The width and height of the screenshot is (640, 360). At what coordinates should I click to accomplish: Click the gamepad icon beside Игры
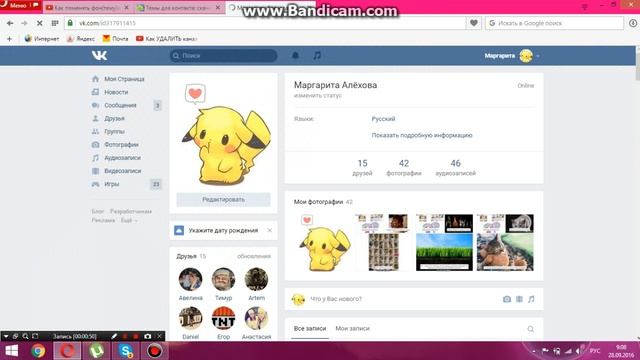(96, 184)
